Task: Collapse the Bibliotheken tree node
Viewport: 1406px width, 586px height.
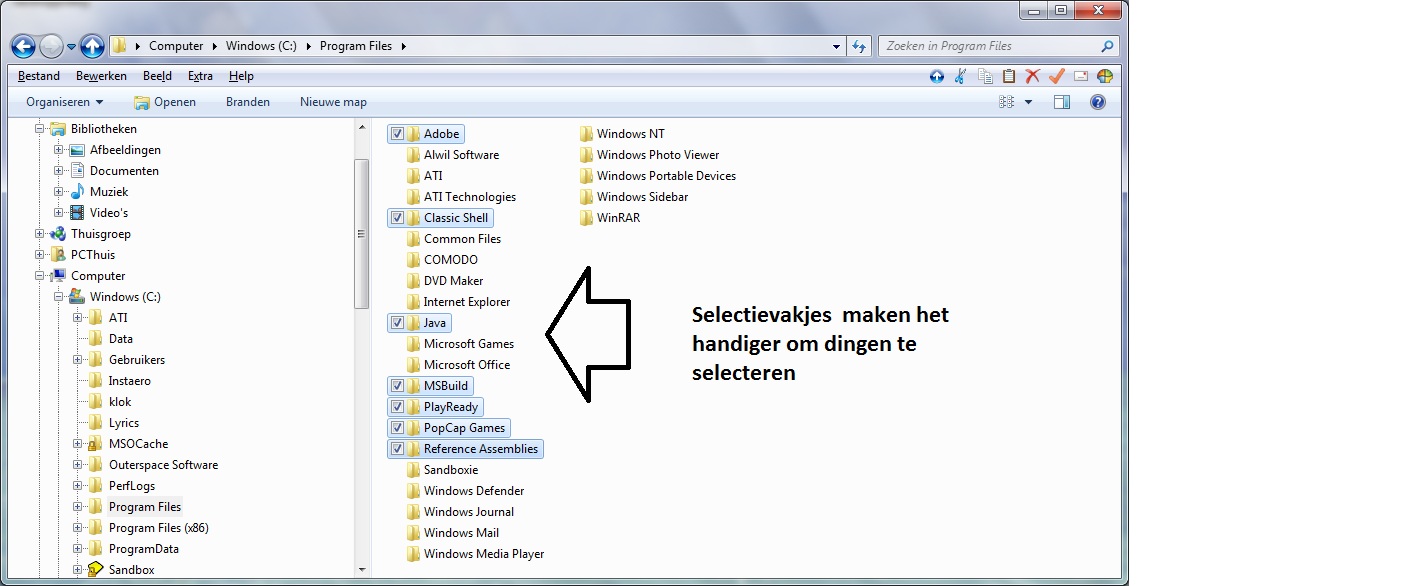Action: click(x=40, y=129)
